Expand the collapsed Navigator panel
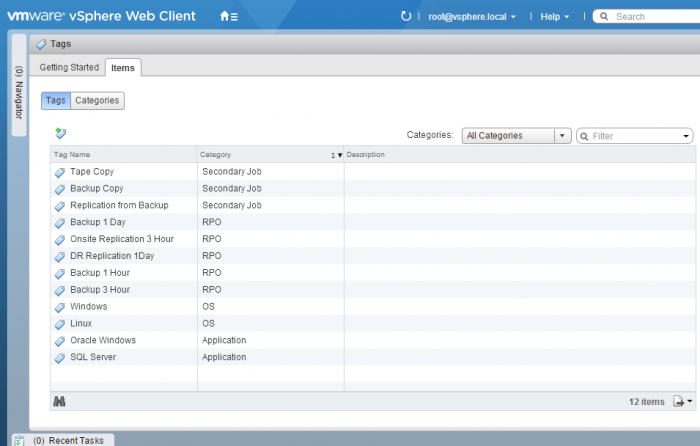The image size is (700, 446). [x=19, y=85]
